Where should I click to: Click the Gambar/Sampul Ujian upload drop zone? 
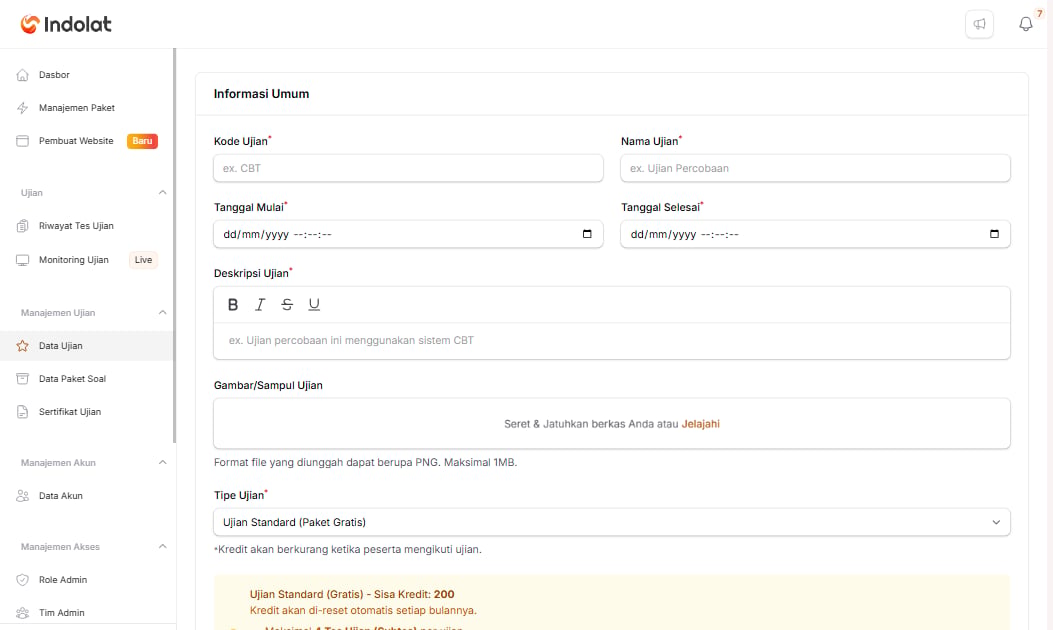click(x=612, y=424)
